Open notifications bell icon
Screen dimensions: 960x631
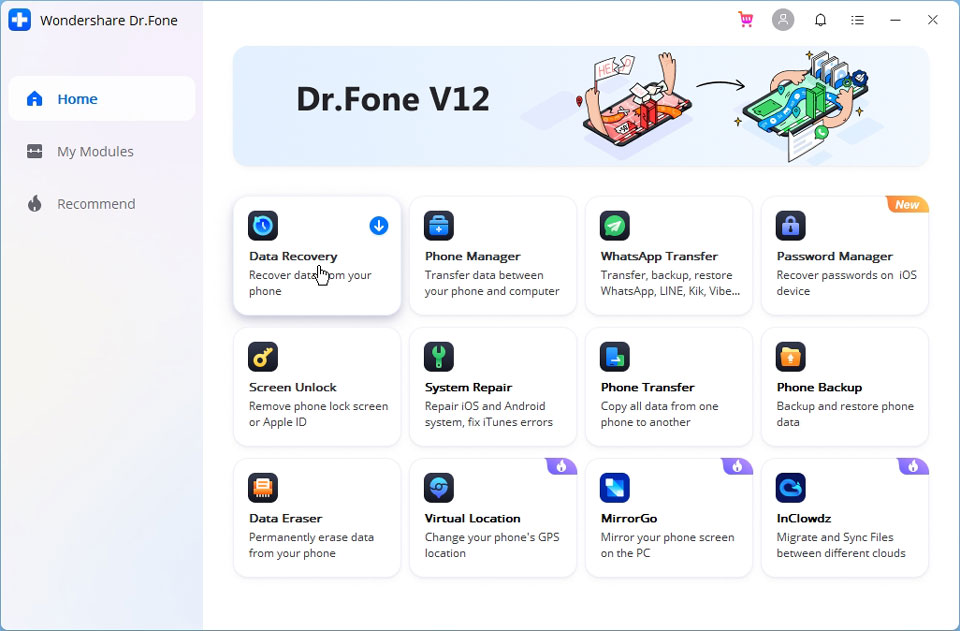click(820, 20)
